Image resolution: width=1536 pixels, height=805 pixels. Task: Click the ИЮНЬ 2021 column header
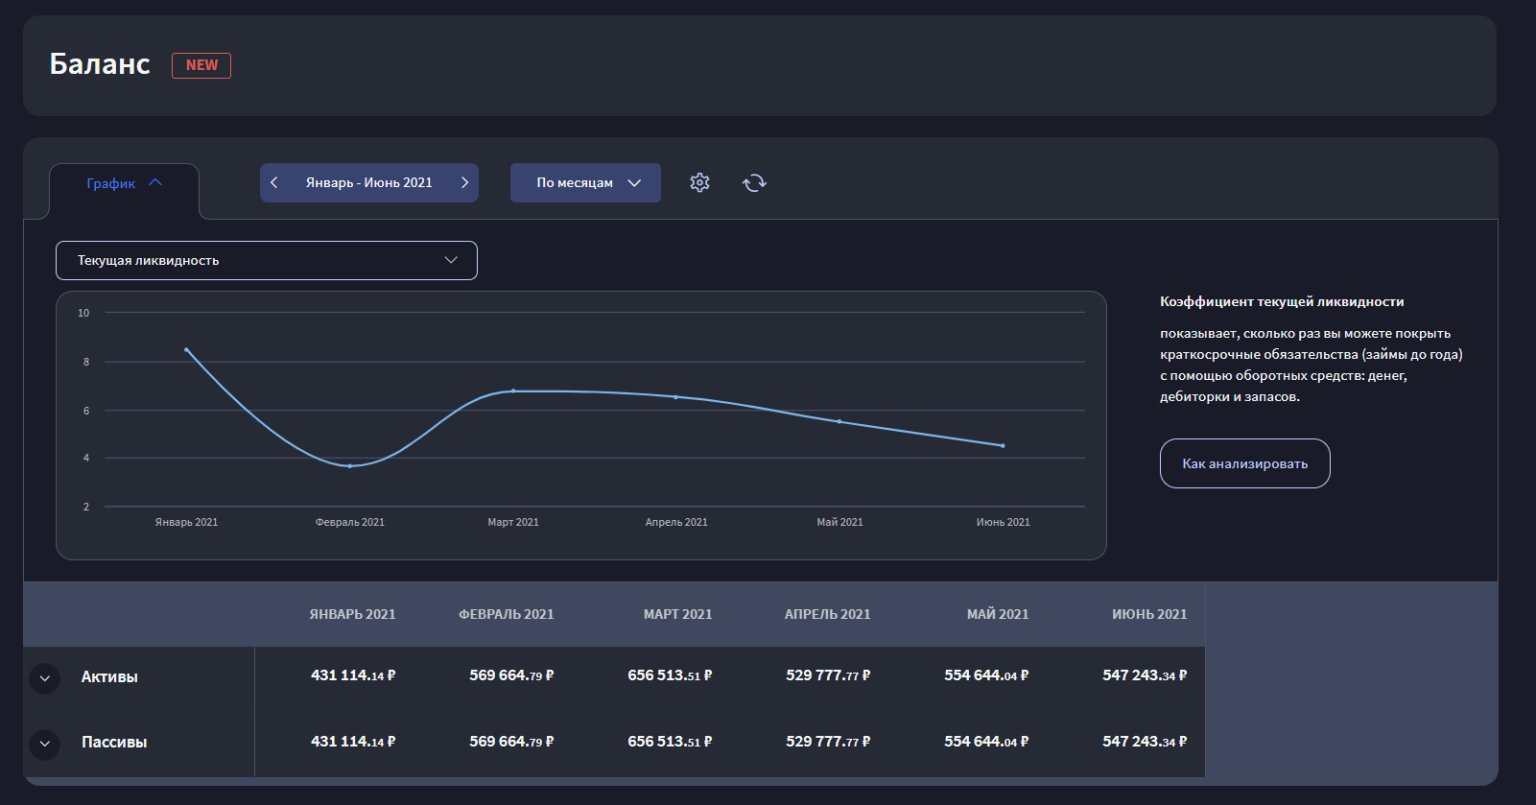click(1150, 614)
